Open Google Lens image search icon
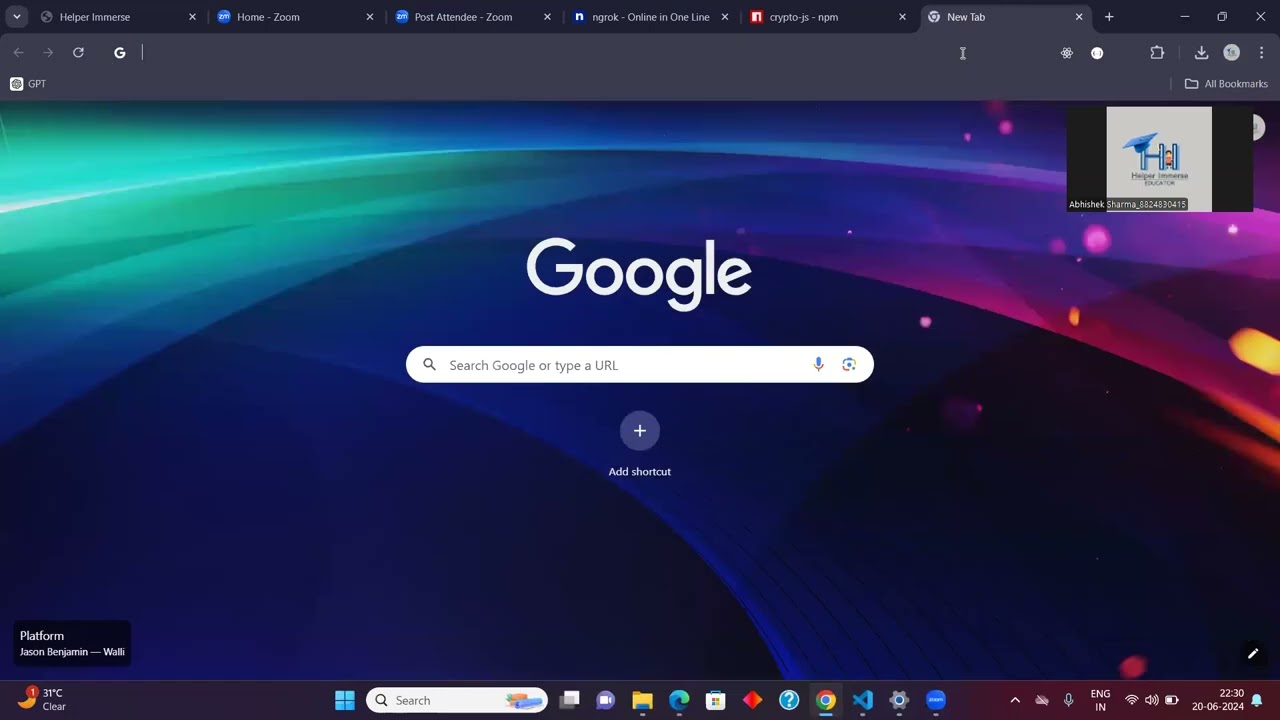This screenshot has height=720, width=1280. click(x=849, y=365)
